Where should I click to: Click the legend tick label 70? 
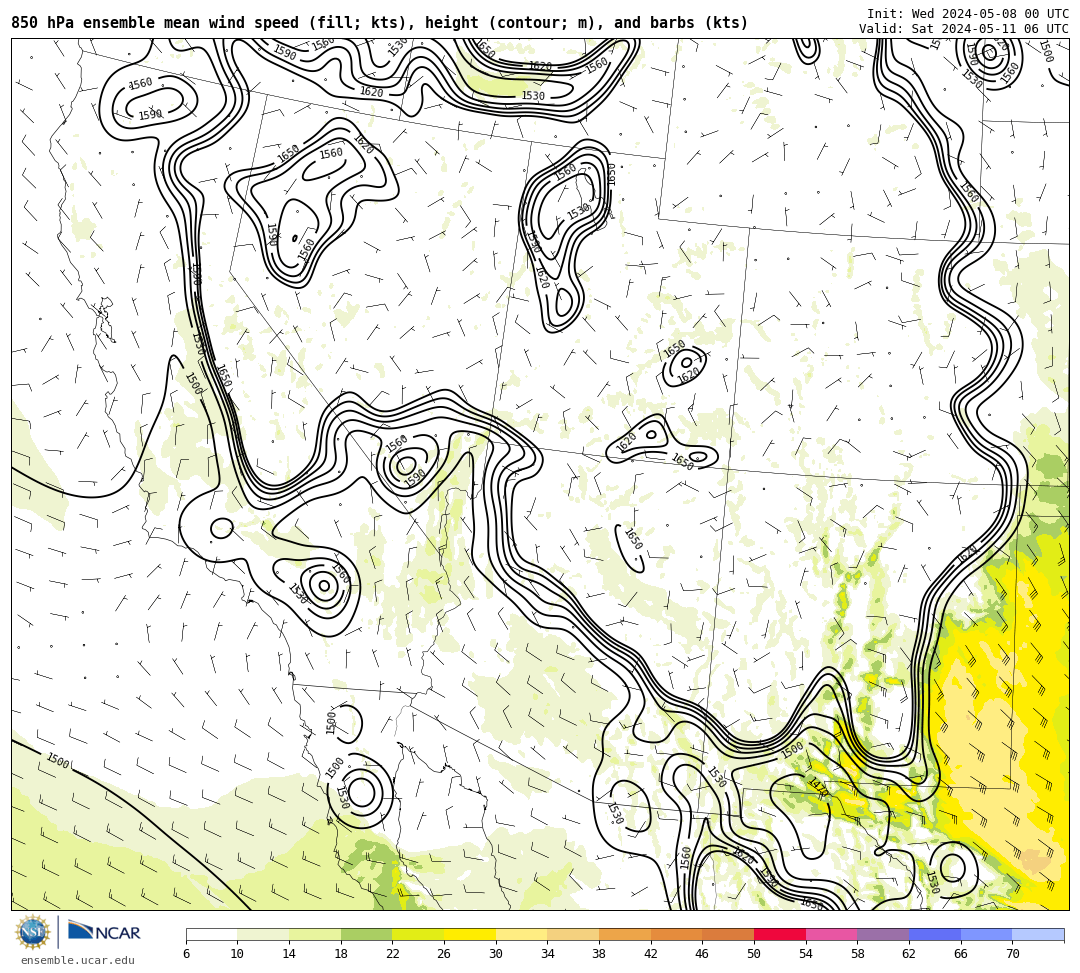click(x=1012, y=954)
